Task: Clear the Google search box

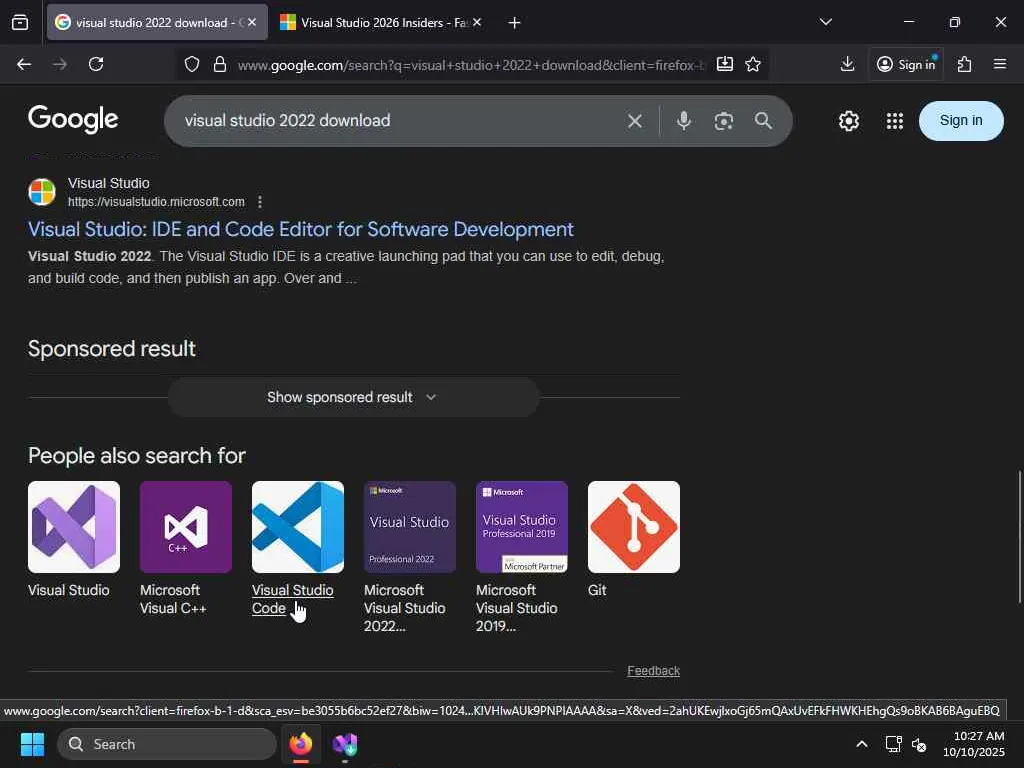Action: pos(635,121)
